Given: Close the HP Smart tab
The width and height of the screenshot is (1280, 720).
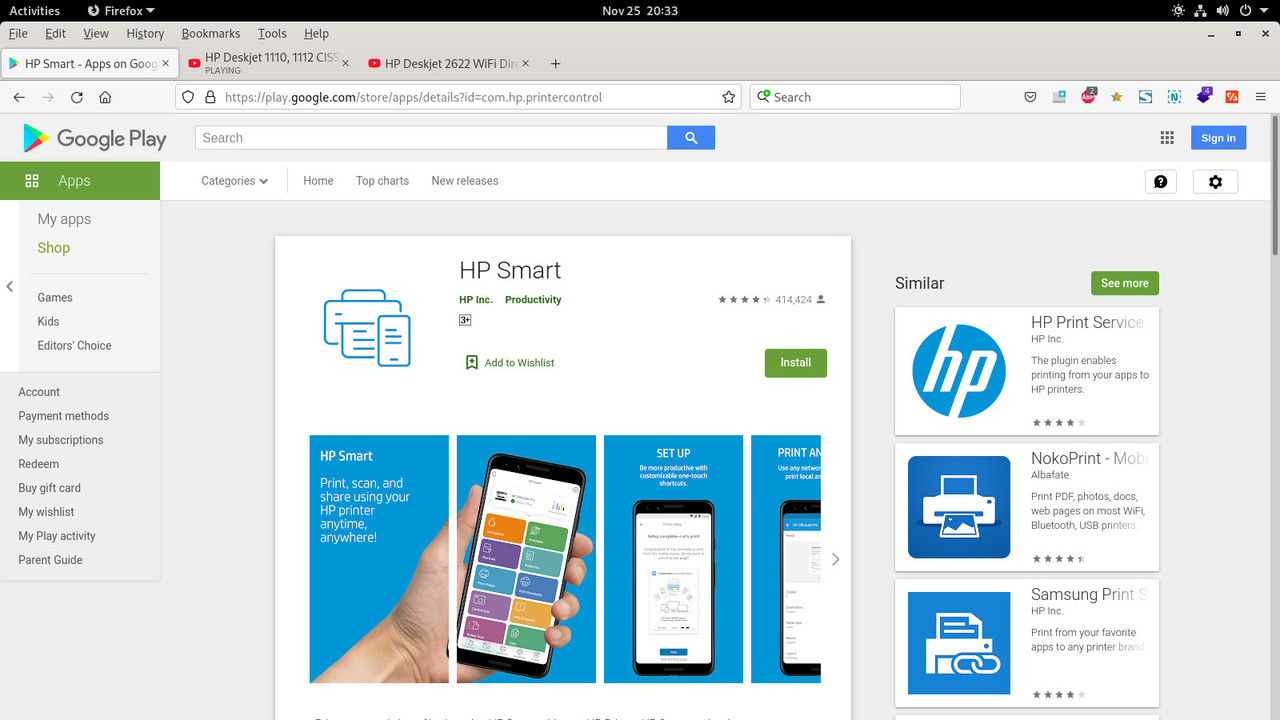Looking at the screenshot, I should (x=166, y=63).
